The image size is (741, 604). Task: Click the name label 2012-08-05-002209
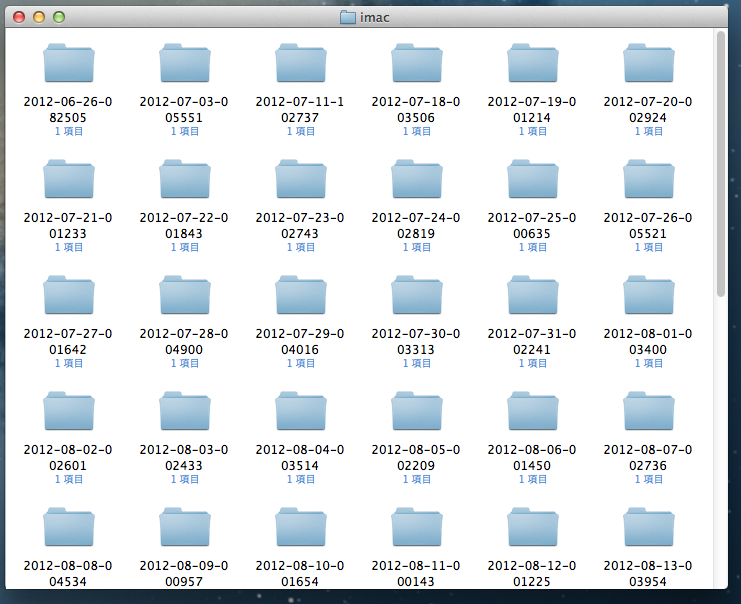click(416, 457)
